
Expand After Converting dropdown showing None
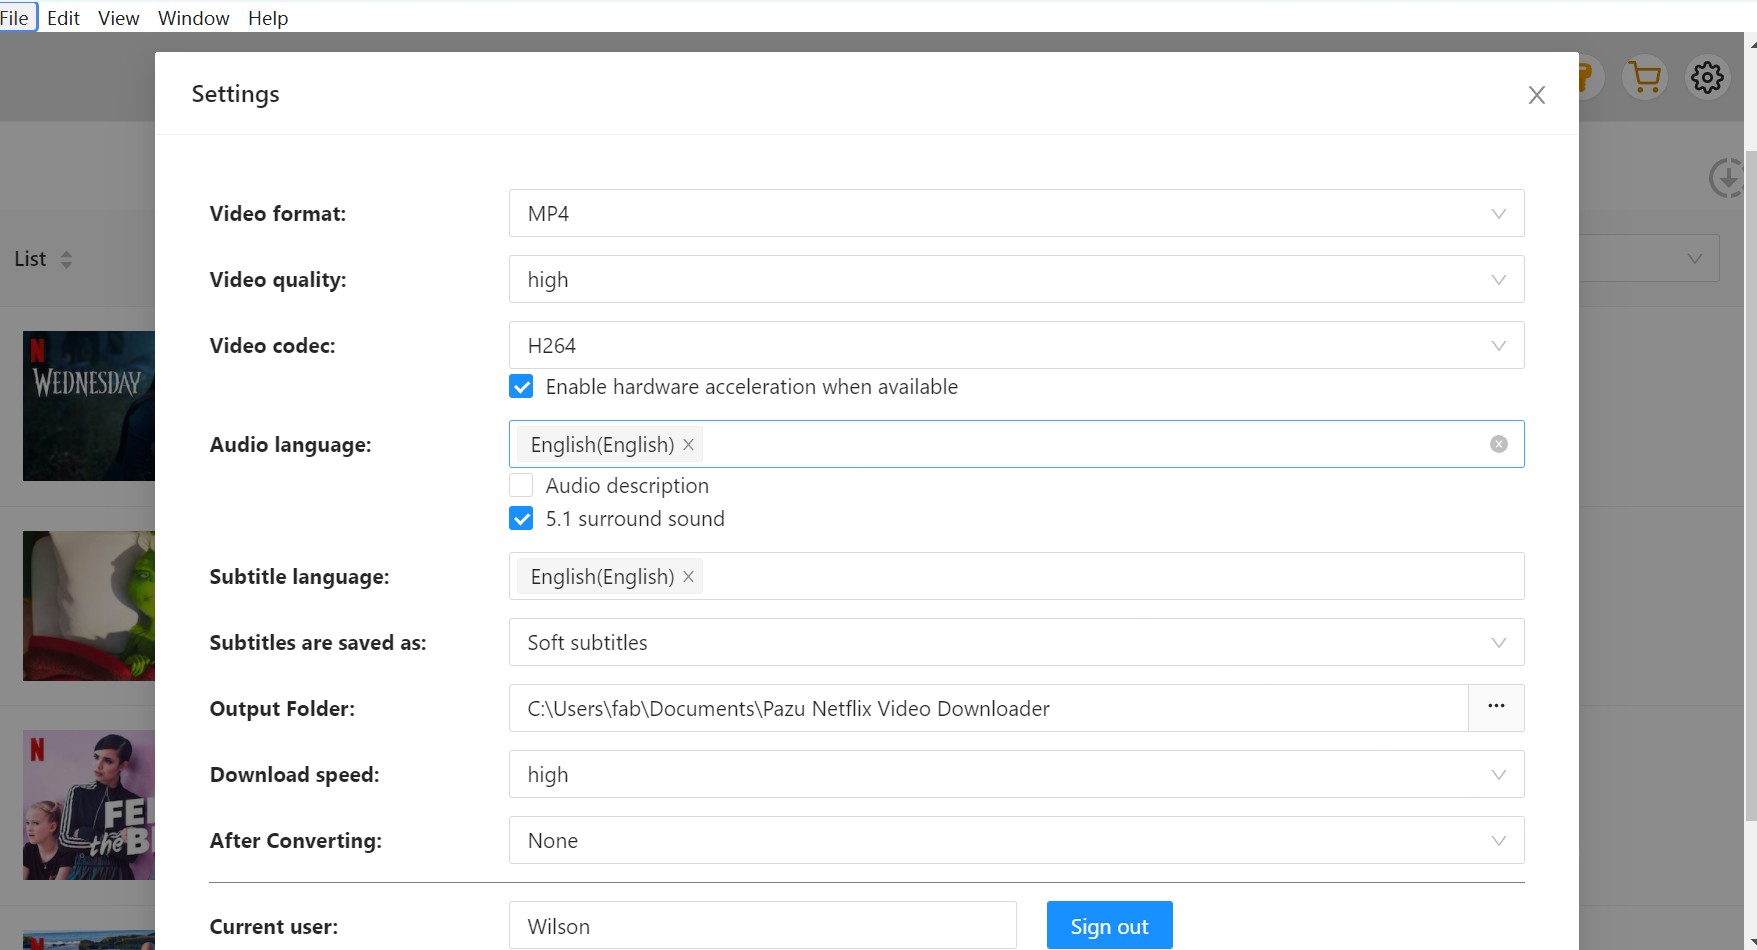1016,840
